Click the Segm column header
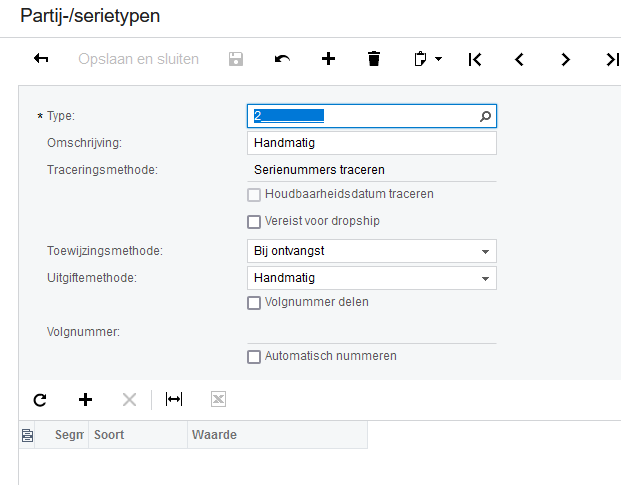This screenshot has width=621, height=485. pyautogui.click(x=62, y=435)
